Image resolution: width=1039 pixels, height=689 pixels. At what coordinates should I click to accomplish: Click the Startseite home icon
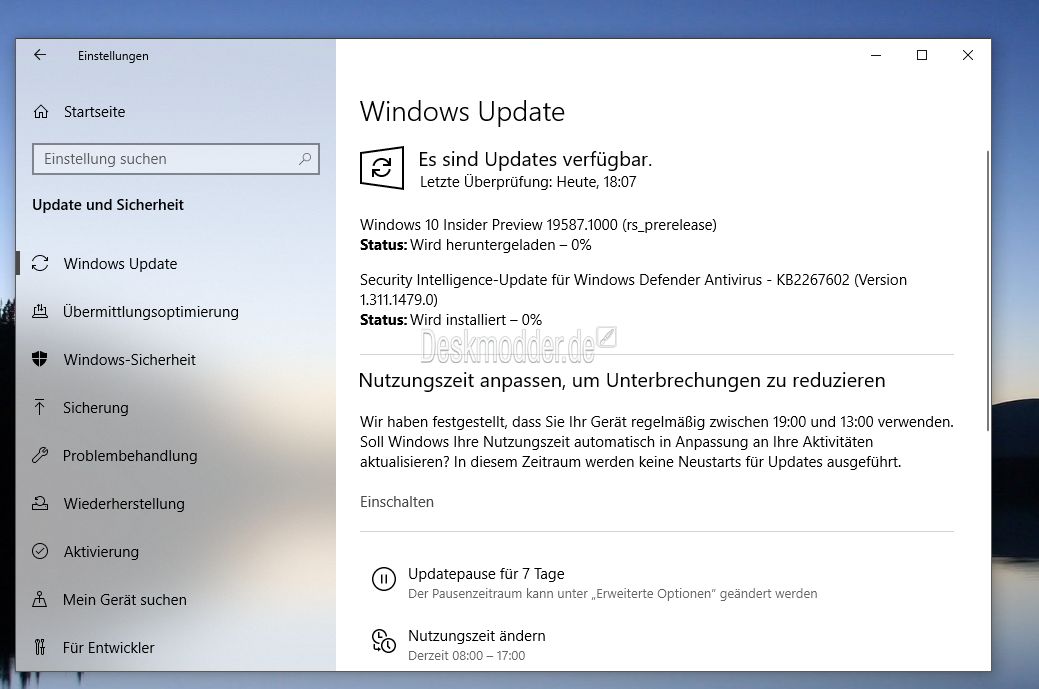tap(41, 112)
